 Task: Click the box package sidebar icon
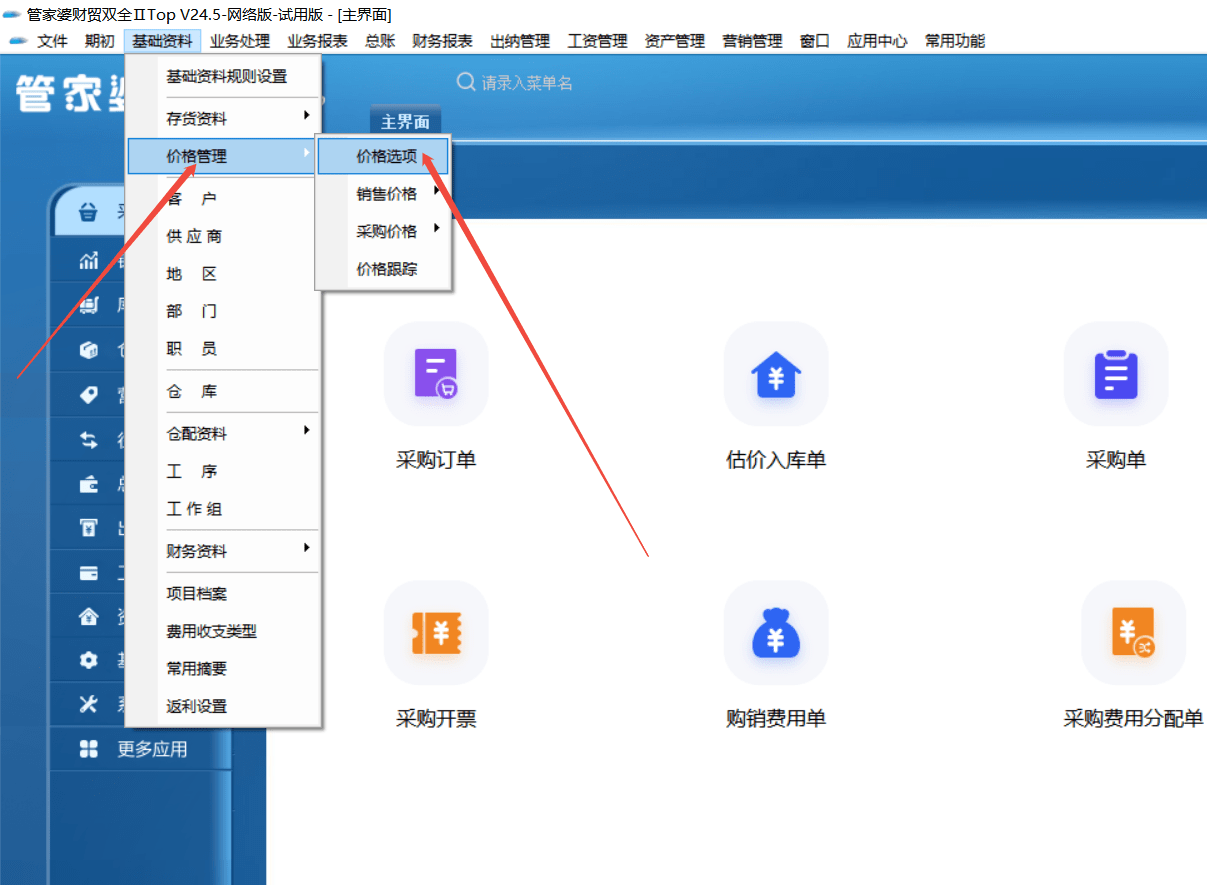(89, 350)
